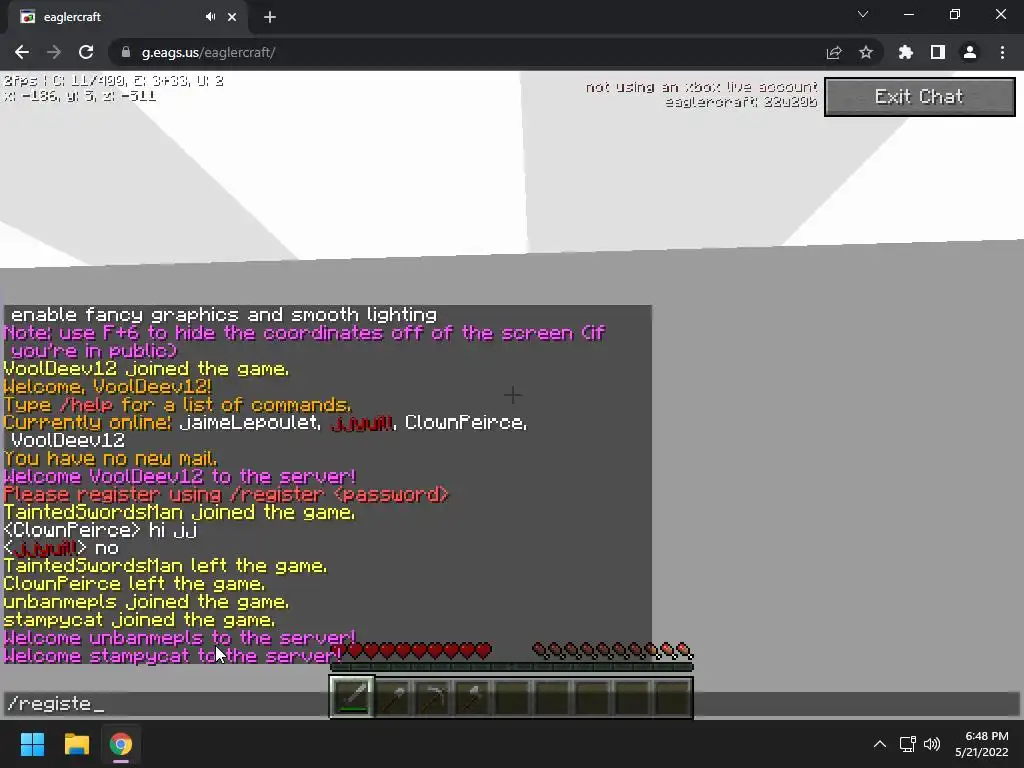Select the pickaxe in the third hotbar slot
This screenshot has width=1024, height=768.
coord(433,697)
